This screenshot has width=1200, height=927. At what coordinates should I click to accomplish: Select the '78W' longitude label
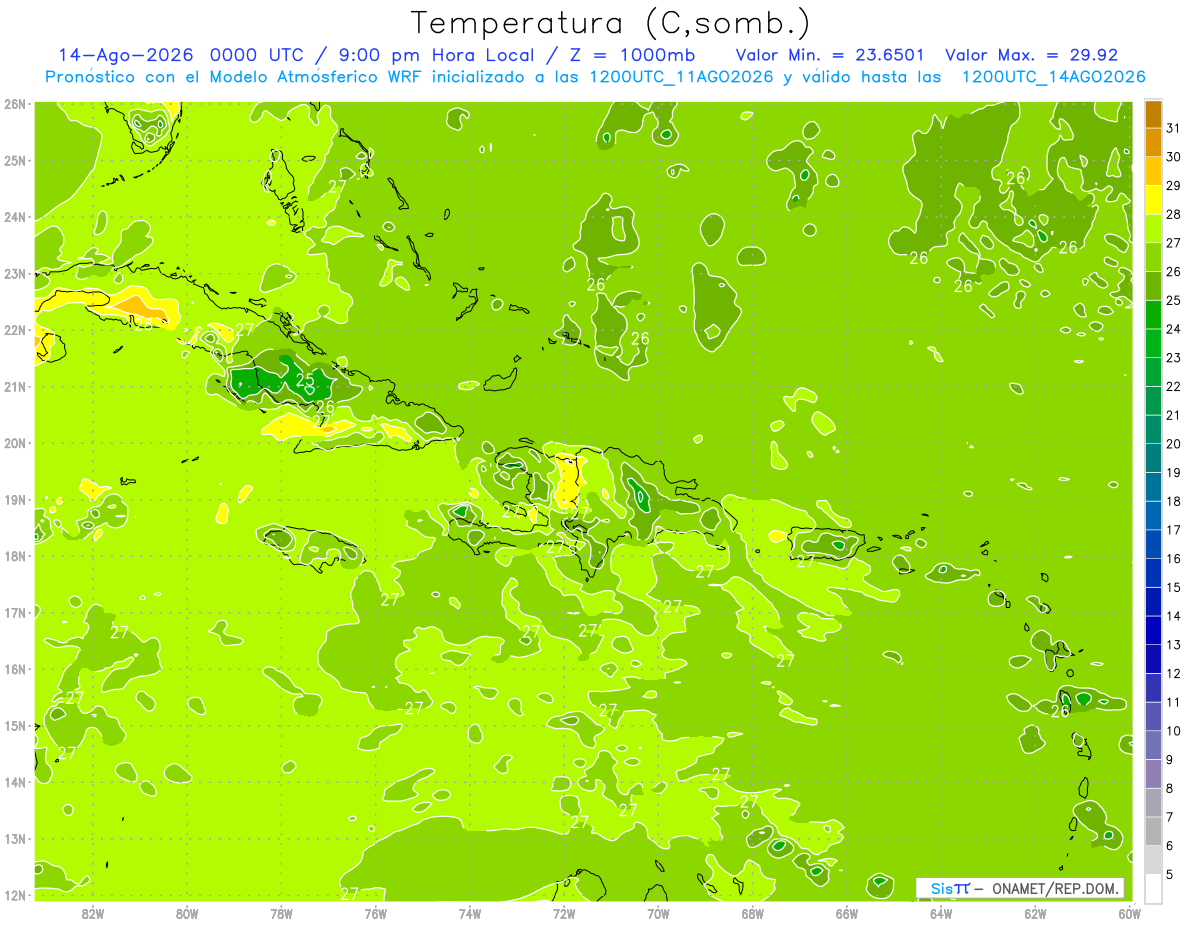tap(281, 913)
